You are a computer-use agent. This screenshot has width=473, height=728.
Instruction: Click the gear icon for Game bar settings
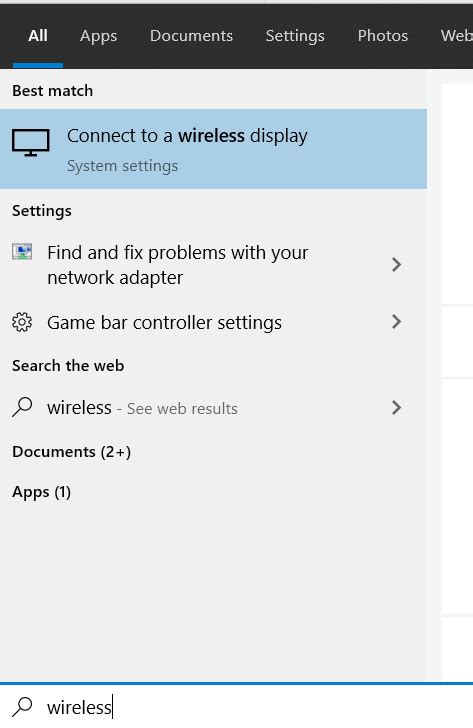[22, 322]
